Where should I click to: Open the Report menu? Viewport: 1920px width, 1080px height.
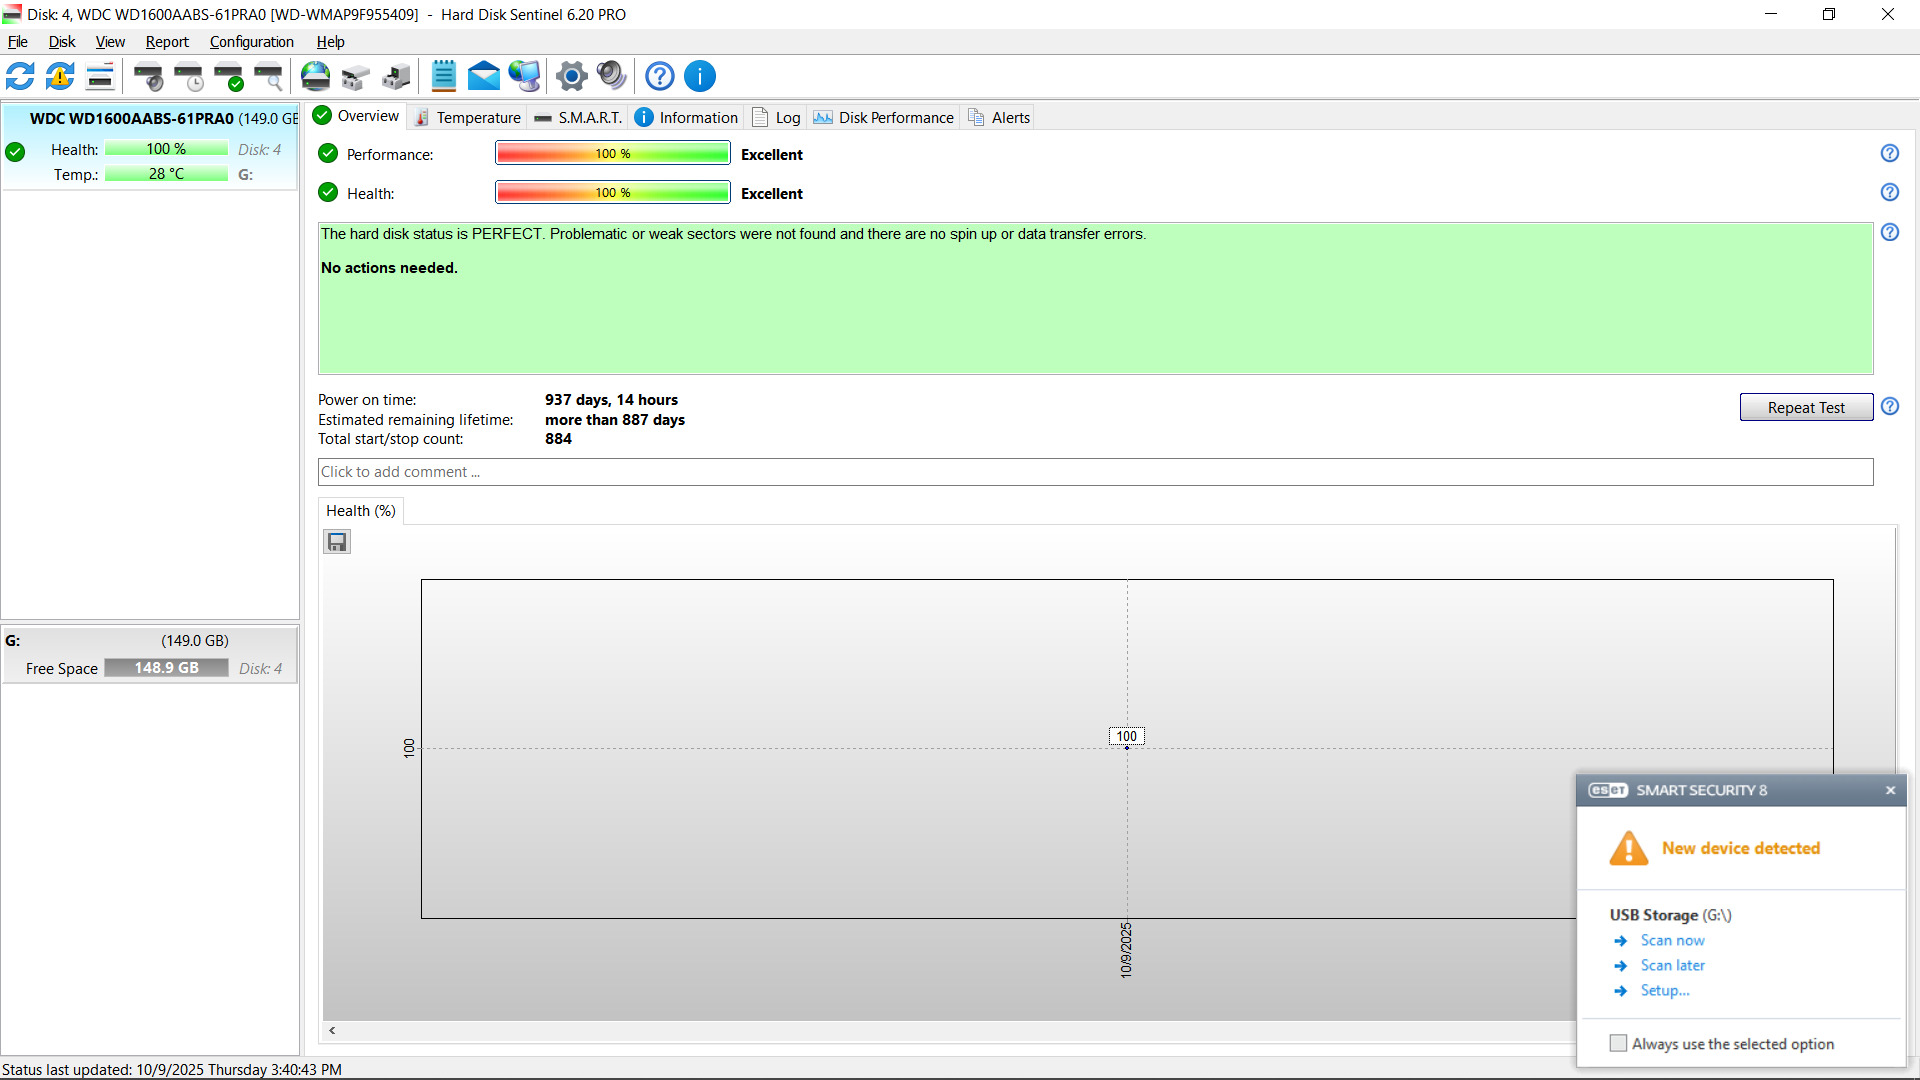point(166,42)
